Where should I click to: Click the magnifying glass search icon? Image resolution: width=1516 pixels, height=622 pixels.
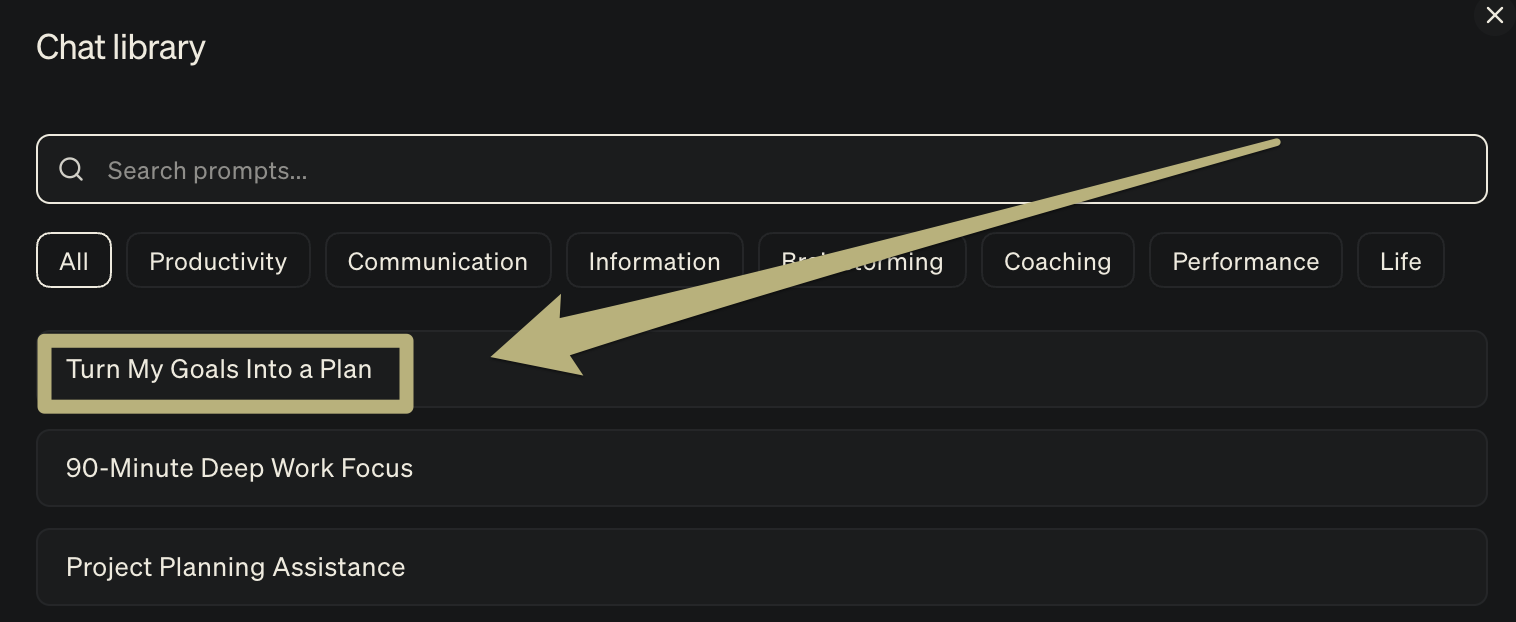(71, 170)
